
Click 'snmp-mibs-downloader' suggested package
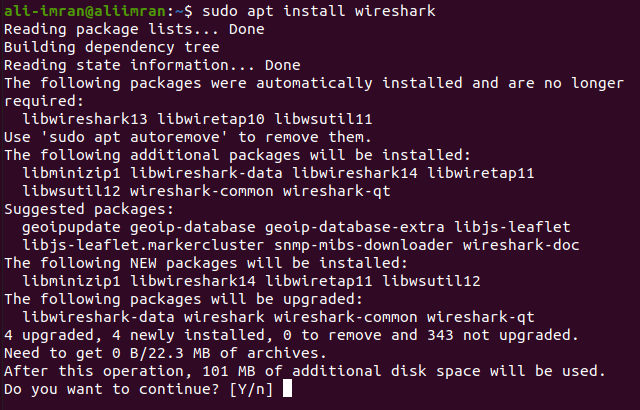[364, 245]
